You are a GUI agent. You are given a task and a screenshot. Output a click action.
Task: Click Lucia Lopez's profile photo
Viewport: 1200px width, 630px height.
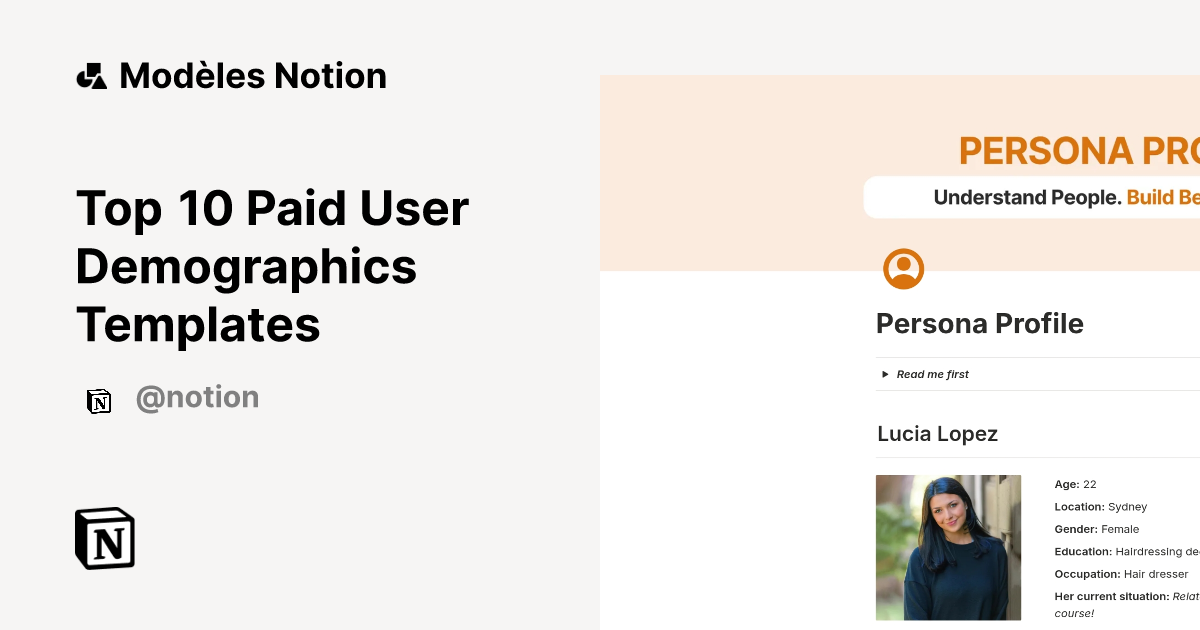click(948, 547)
